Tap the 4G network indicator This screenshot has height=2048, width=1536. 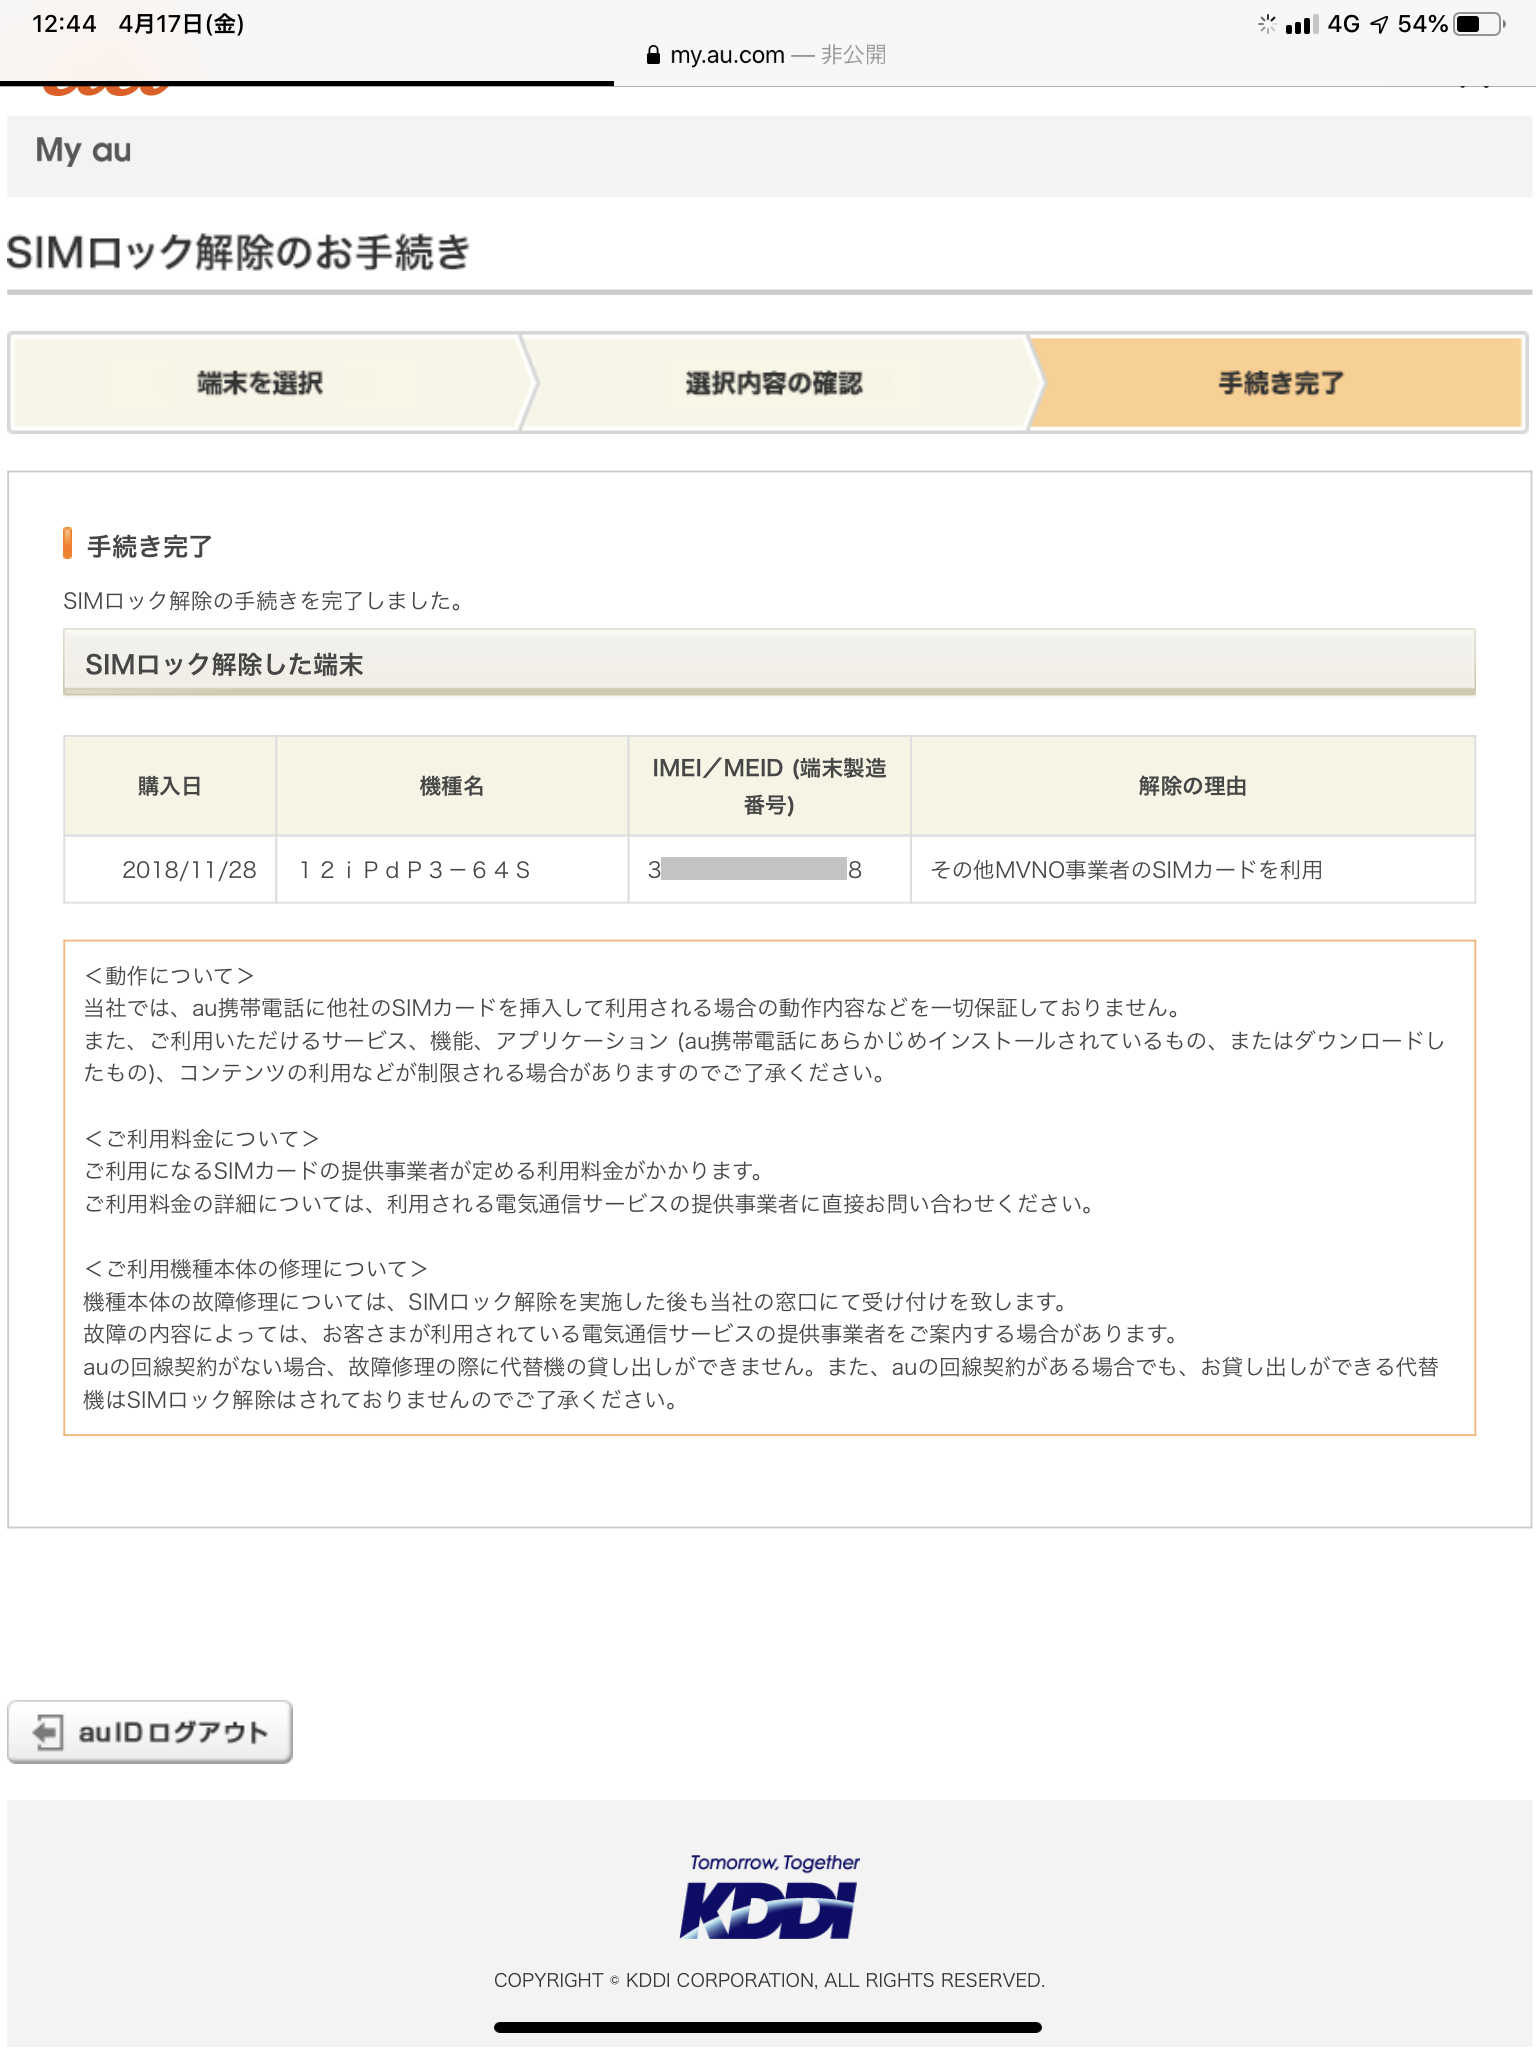[x=1344, y=24]
